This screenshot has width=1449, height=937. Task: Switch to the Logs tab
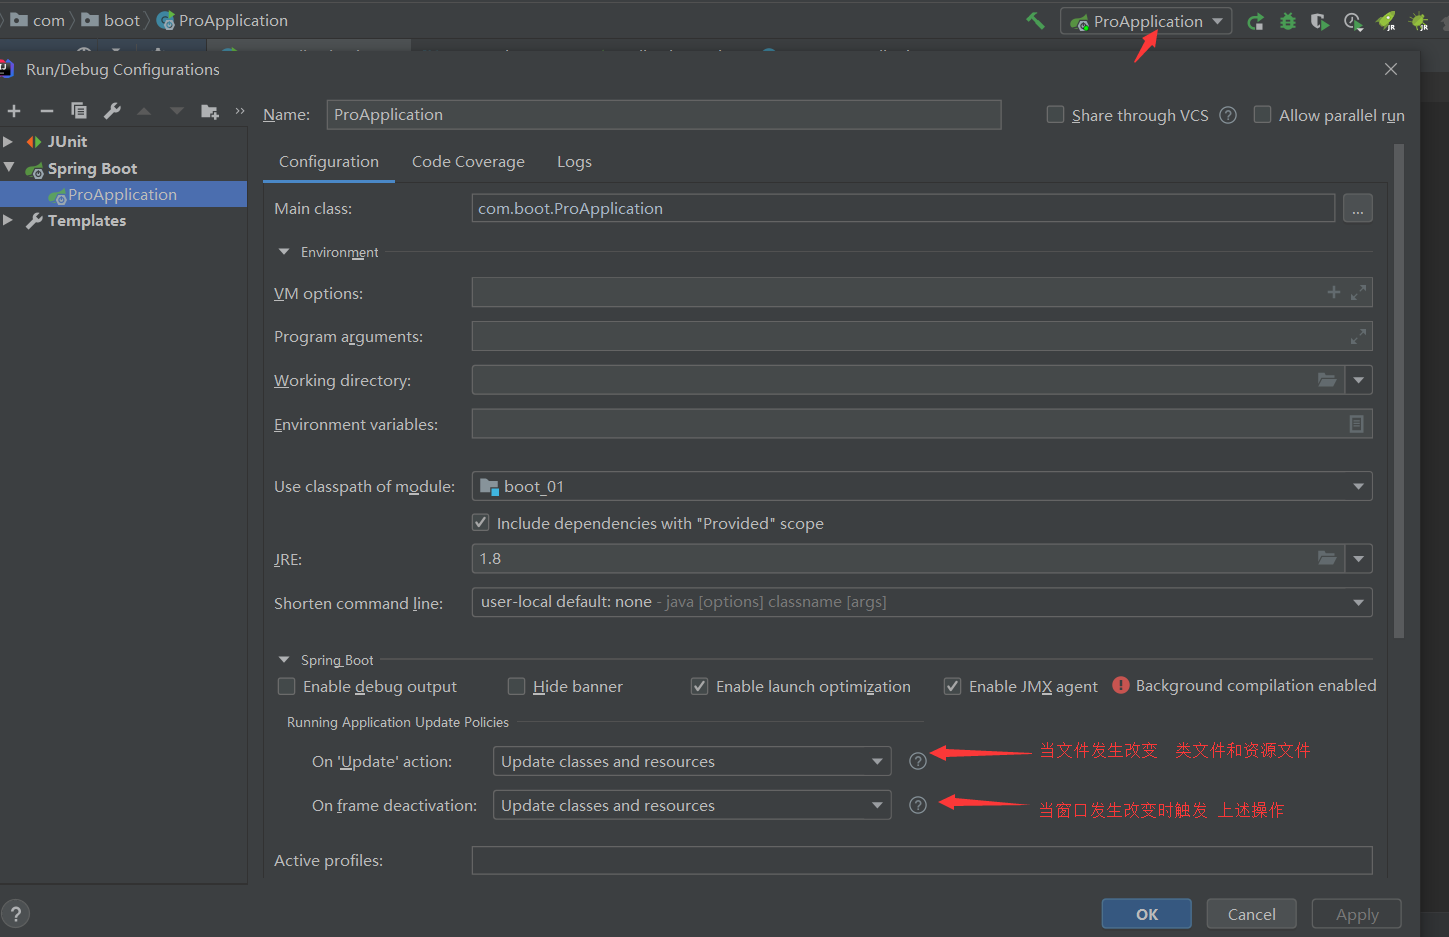tap(574, 162)
